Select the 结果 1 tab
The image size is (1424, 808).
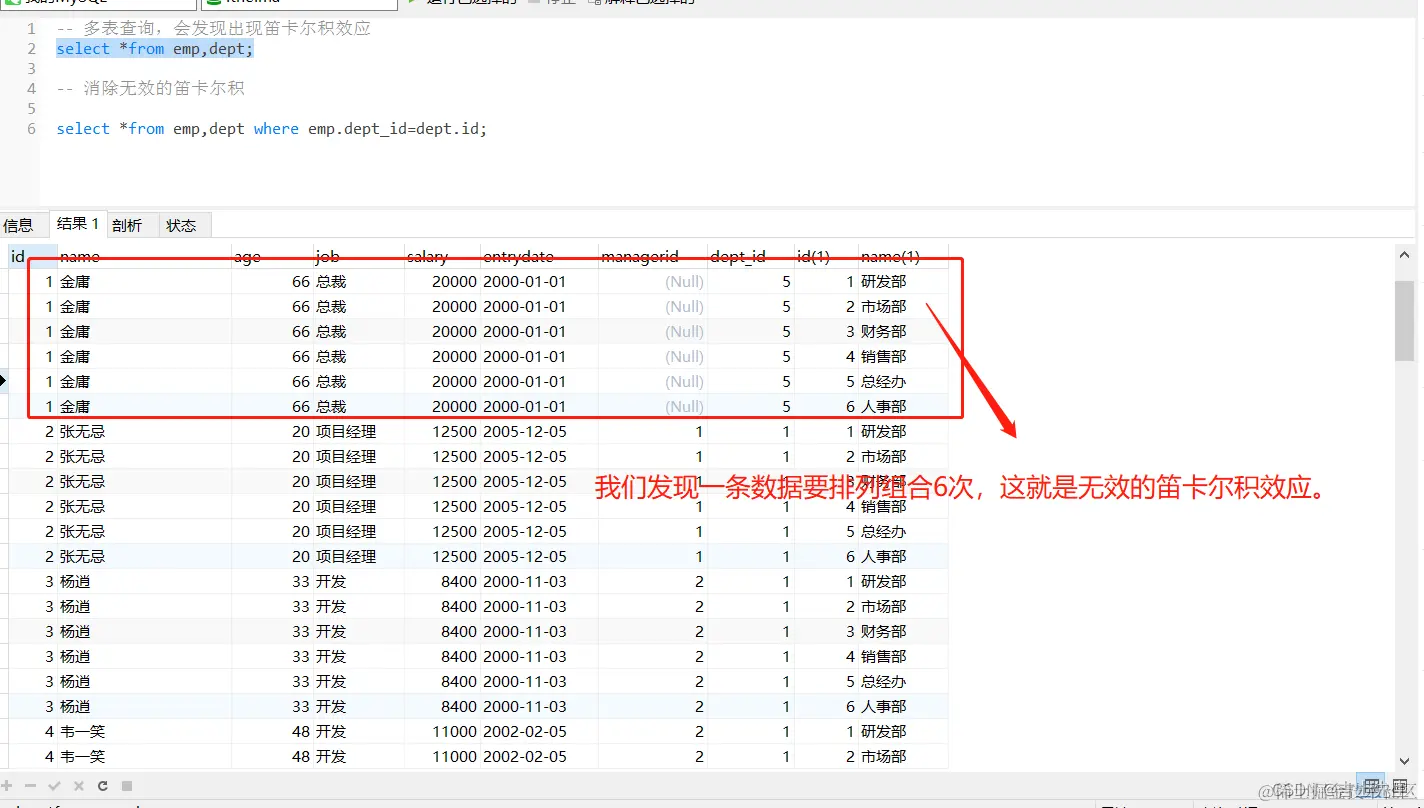click(x=78, y=224)
